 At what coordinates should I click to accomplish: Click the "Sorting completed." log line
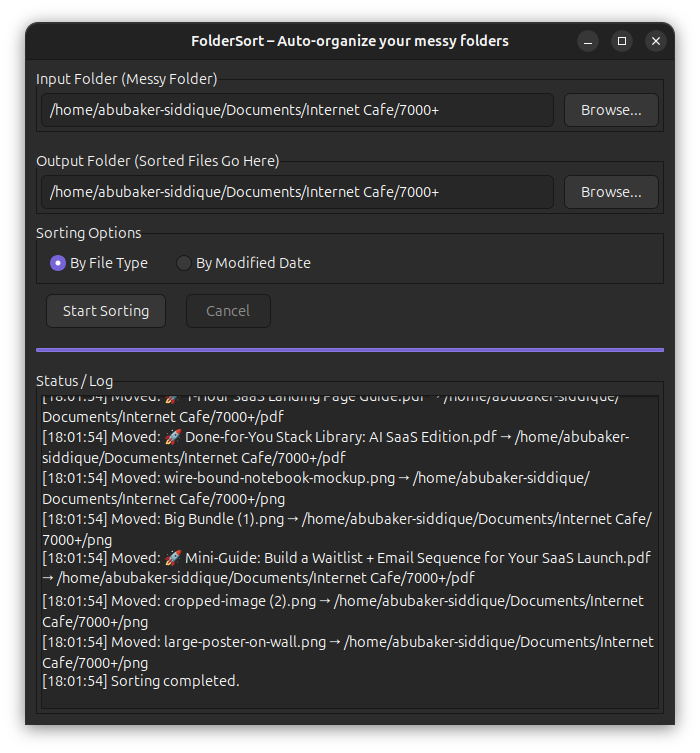click(175, 681)
